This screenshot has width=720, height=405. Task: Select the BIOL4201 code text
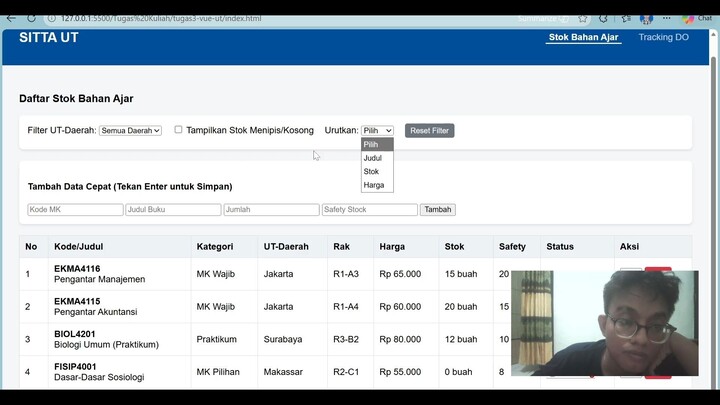point(75,334)
